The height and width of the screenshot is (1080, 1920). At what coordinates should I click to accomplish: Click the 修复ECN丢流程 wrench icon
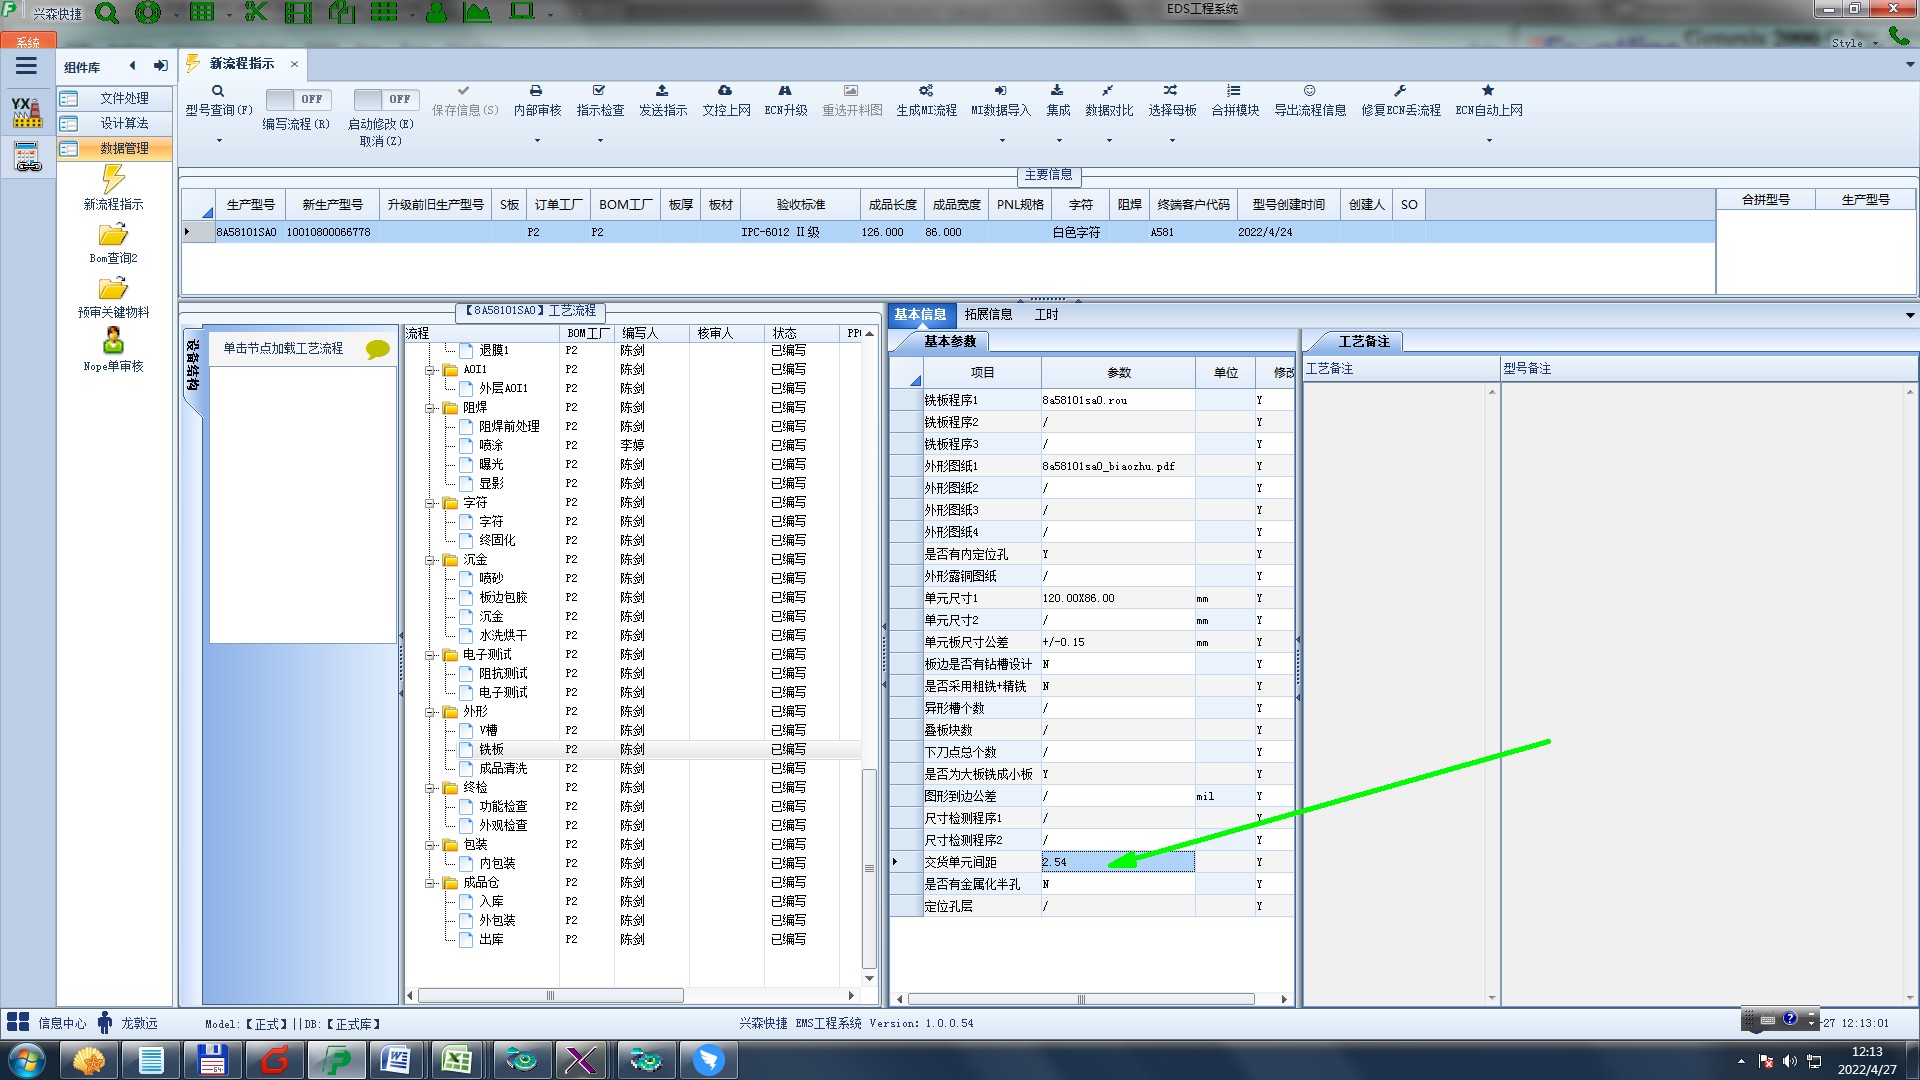(x=1400, y=91)
